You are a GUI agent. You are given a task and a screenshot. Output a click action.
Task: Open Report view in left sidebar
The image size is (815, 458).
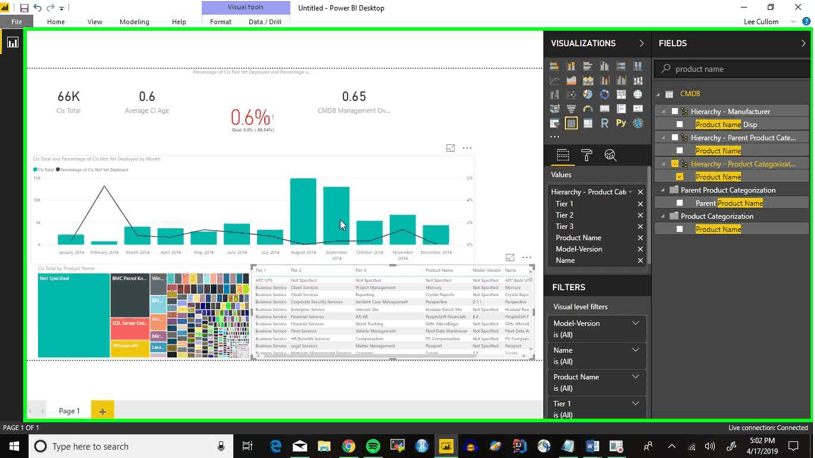point(12,43)
